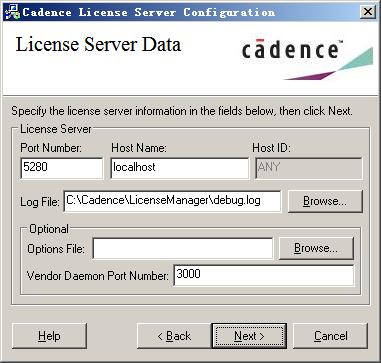Click the title bar application icon
Image resolution: width=381 pixels, height=363 pixels.
12,12
